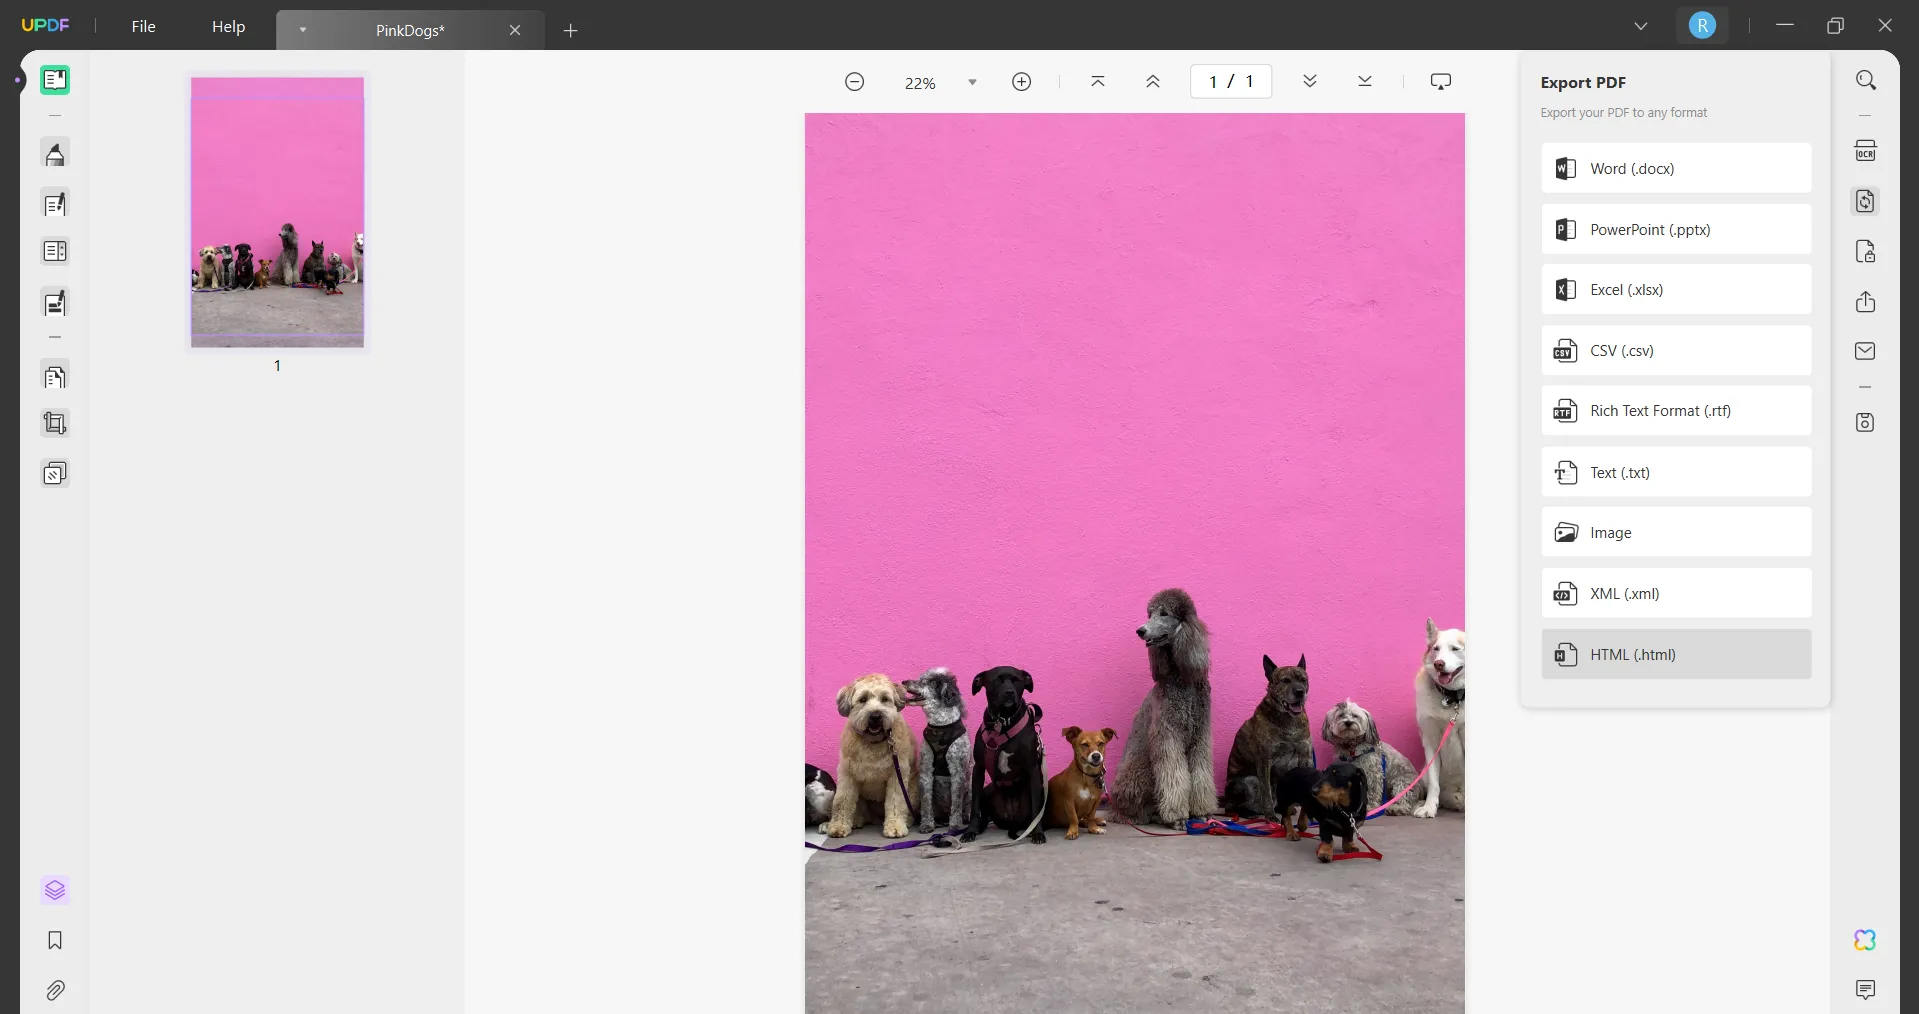Viewport: 1919px width, 1014px height.
Task: Open the Search panel
Action: [1866, 79]
